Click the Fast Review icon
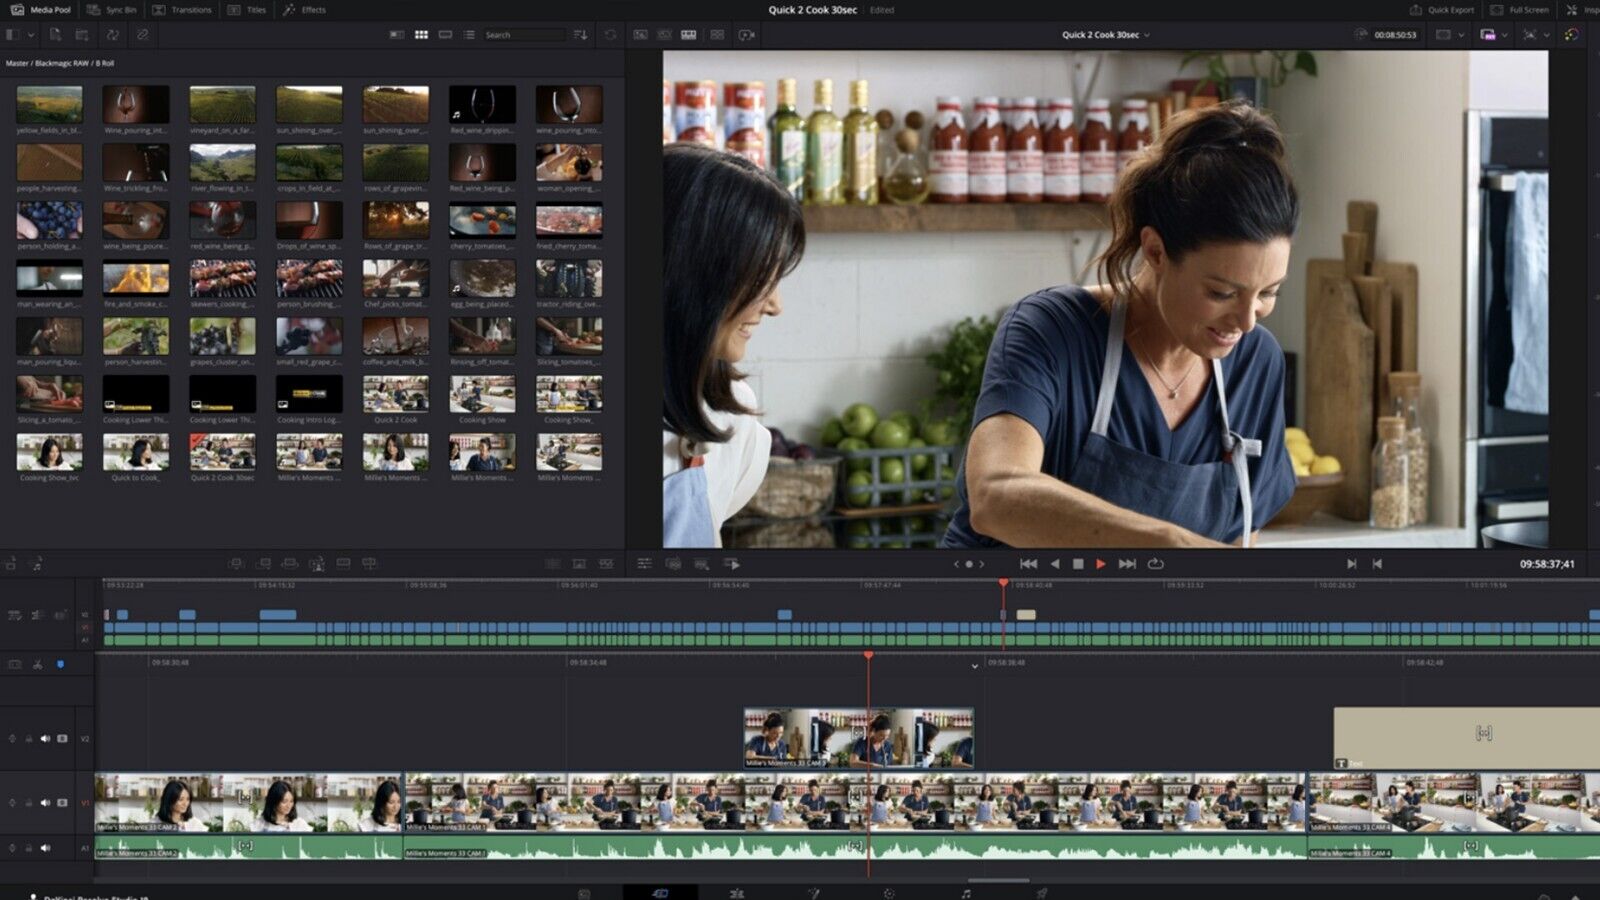The image size is (1600, 900). (x=732, y=564)
